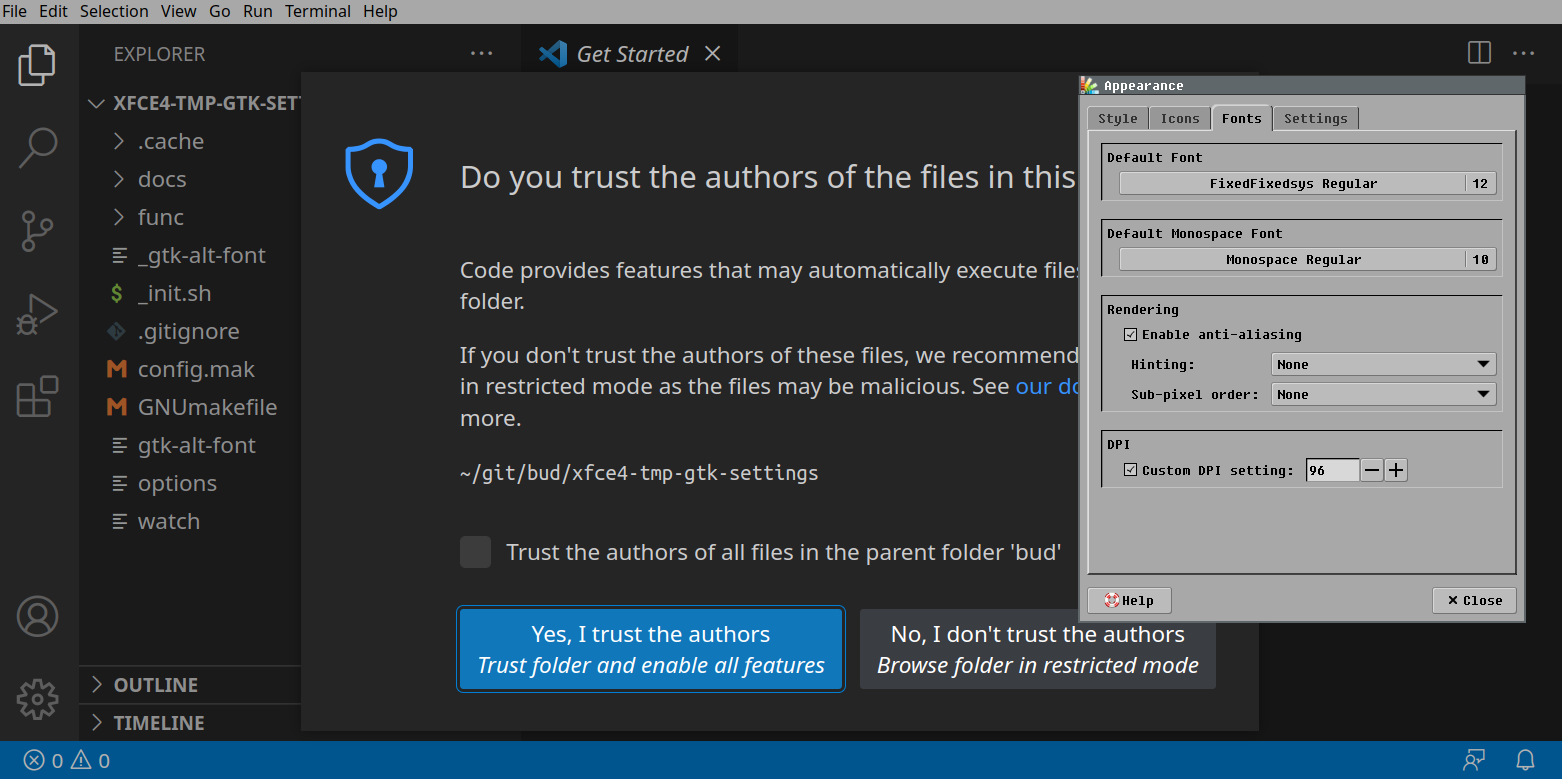
Task: Open the Accounts icon in activity bar
Action: pos(37,617)
